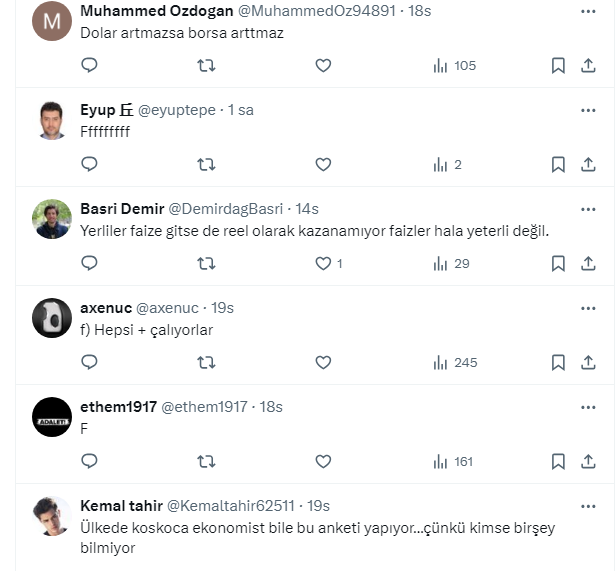Viewport: 616px width, 571px height.
Task: Open view count on Eyup's tweet
Action: click(447, 165)
